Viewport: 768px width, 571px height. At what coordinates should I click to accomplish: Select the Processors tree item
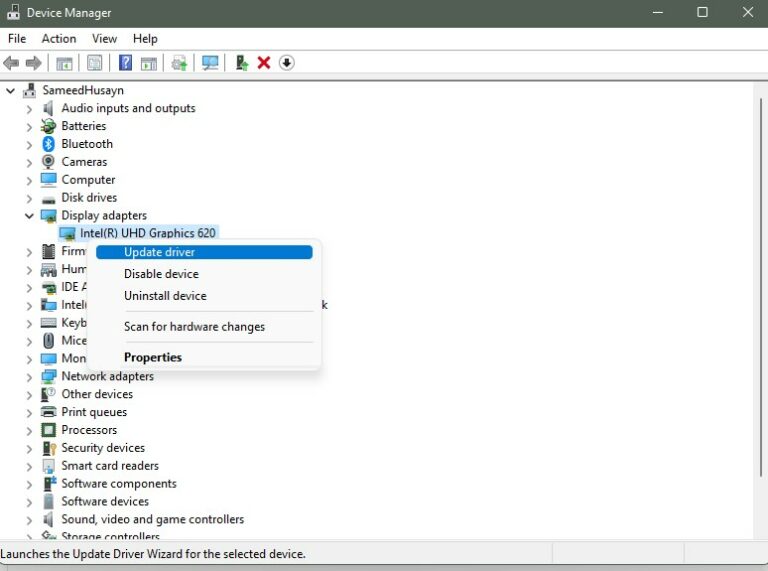(x=89, y=430)
